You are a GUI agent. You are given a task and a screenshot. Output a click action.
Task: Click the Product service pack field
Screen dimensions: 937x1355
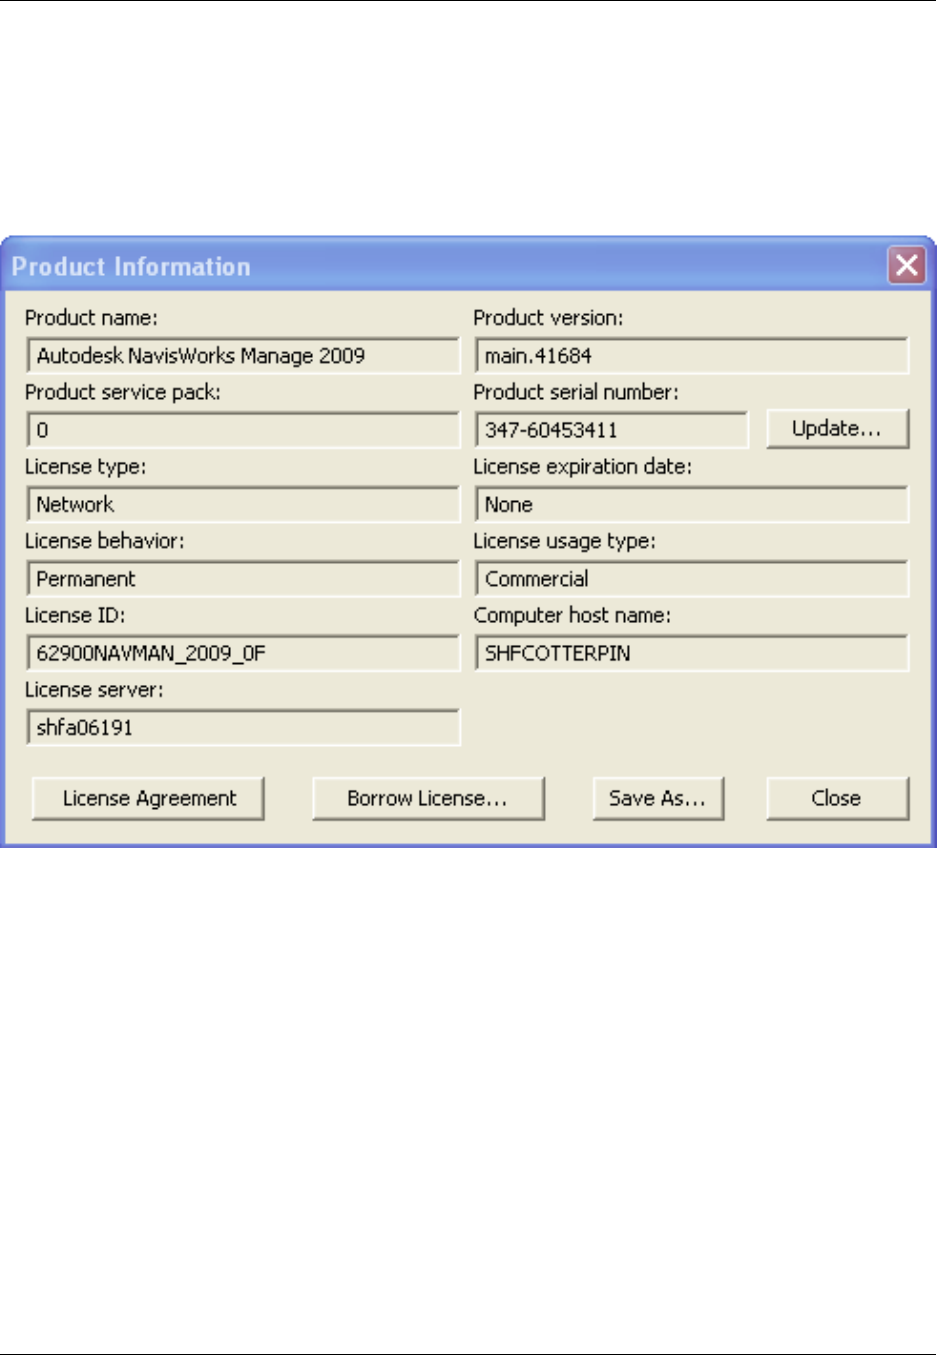click(243, 430)
